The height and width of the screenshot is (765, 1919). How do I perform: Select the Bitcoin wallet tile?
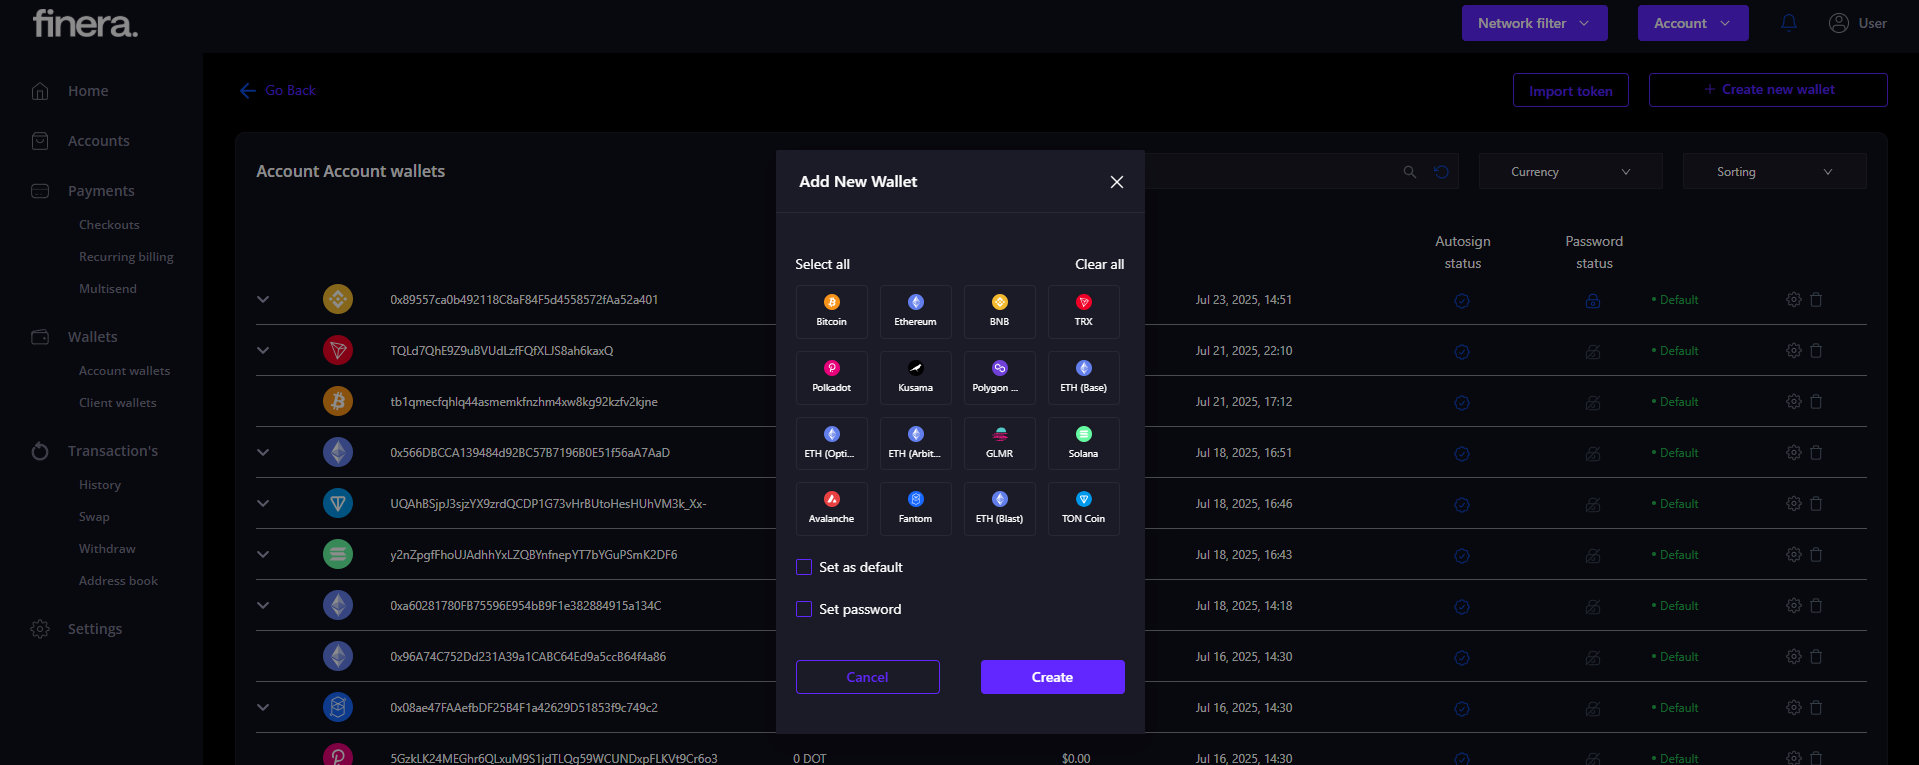coord(832,311)
